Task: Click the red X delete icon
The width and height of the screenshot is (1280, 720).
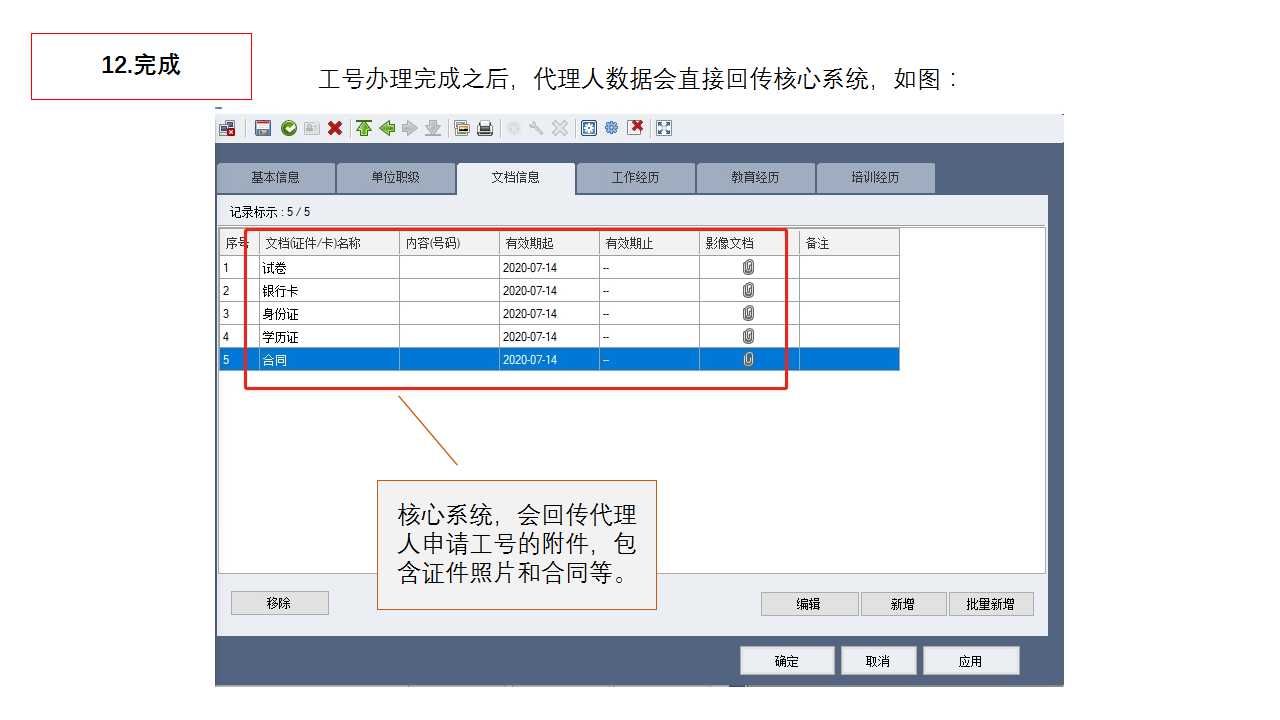Action: tap(335, 128)
